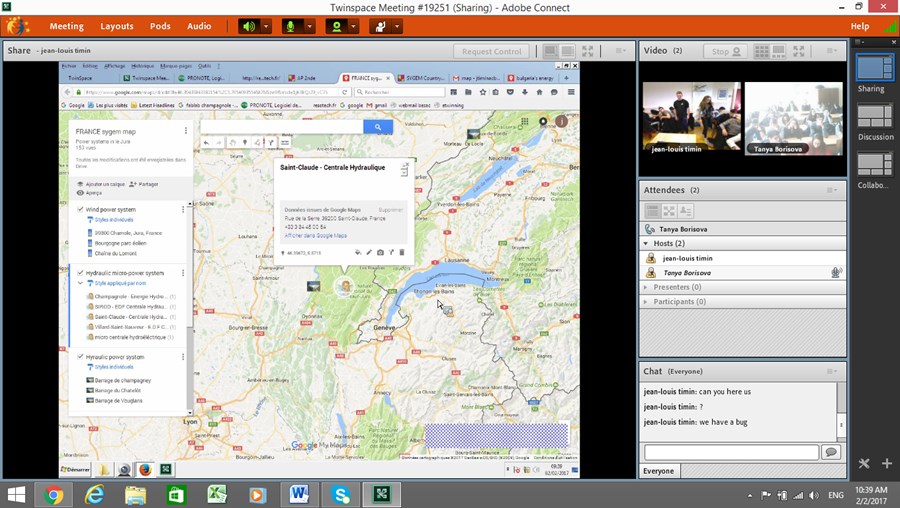
Task: Collapse the Hosts (2) group
Action: 648,243
